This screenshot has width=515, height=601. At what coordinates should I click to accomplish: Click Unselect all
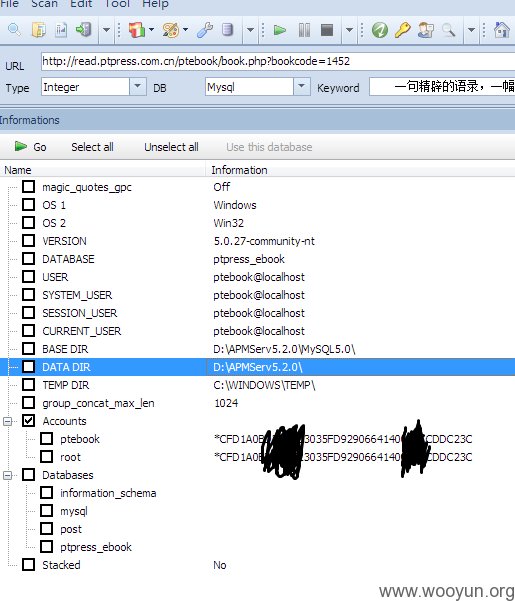point(171,147)
